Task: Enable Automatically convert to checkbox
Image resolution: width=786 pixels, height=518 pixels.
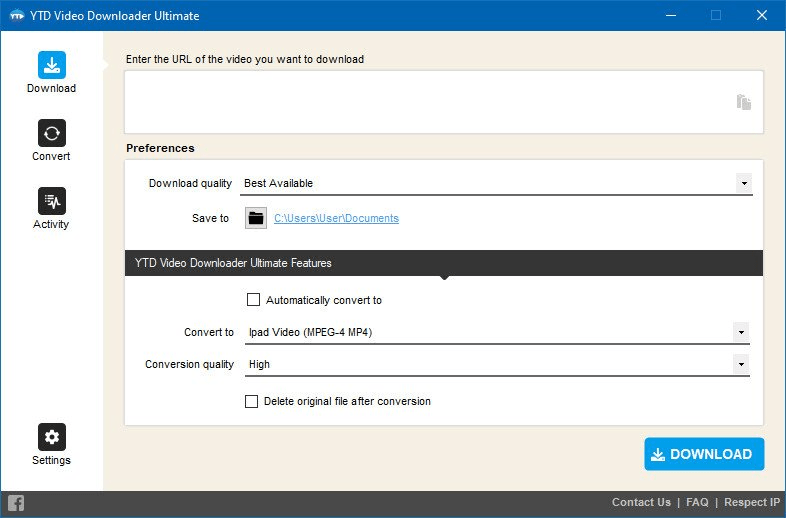Action: [253, 300]
